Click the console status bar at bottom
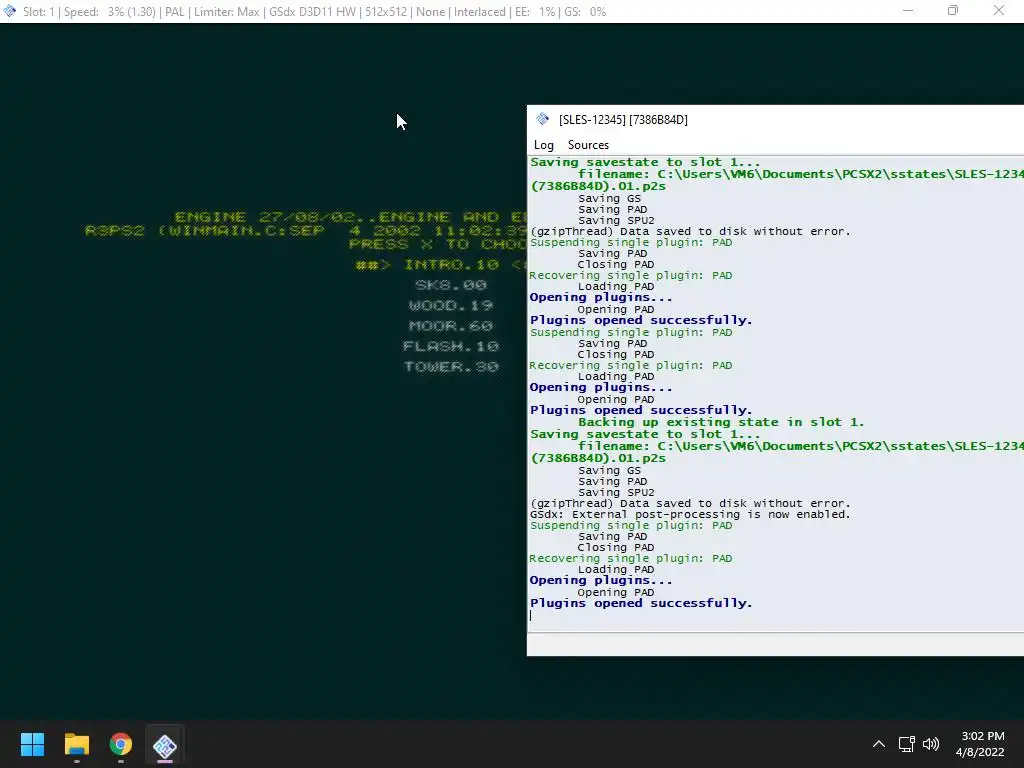1024x768 pixels. coord(775,645)
